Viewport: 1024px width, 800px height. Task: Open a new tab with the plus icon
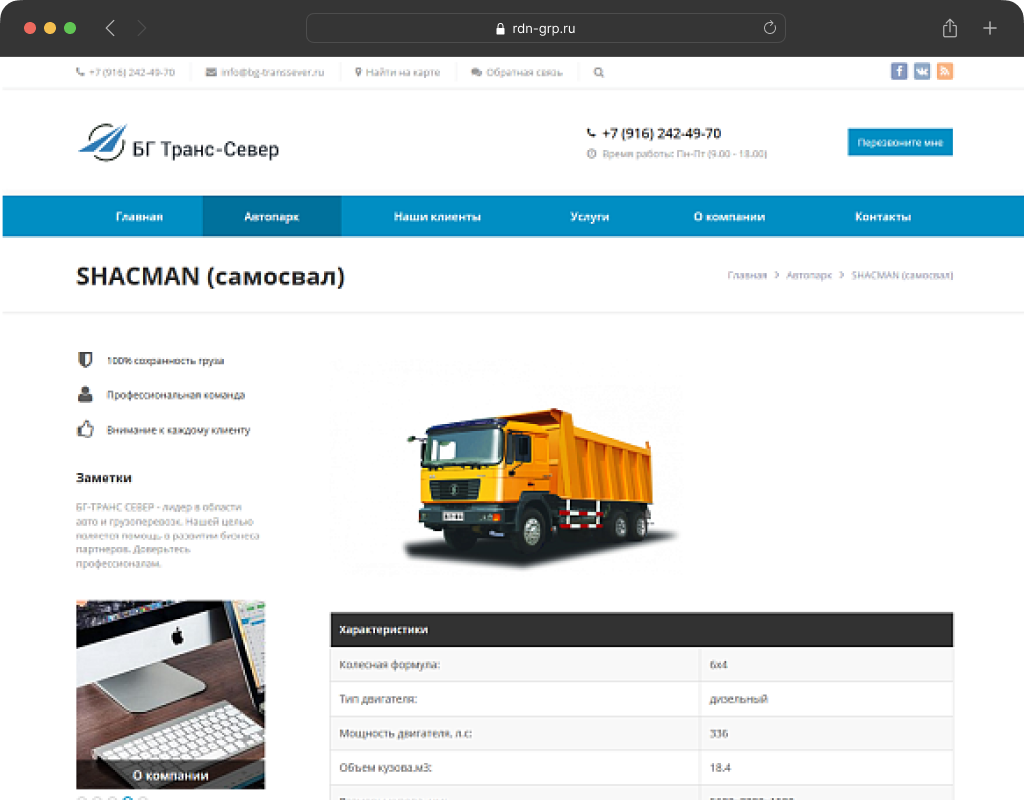(989, 28)
